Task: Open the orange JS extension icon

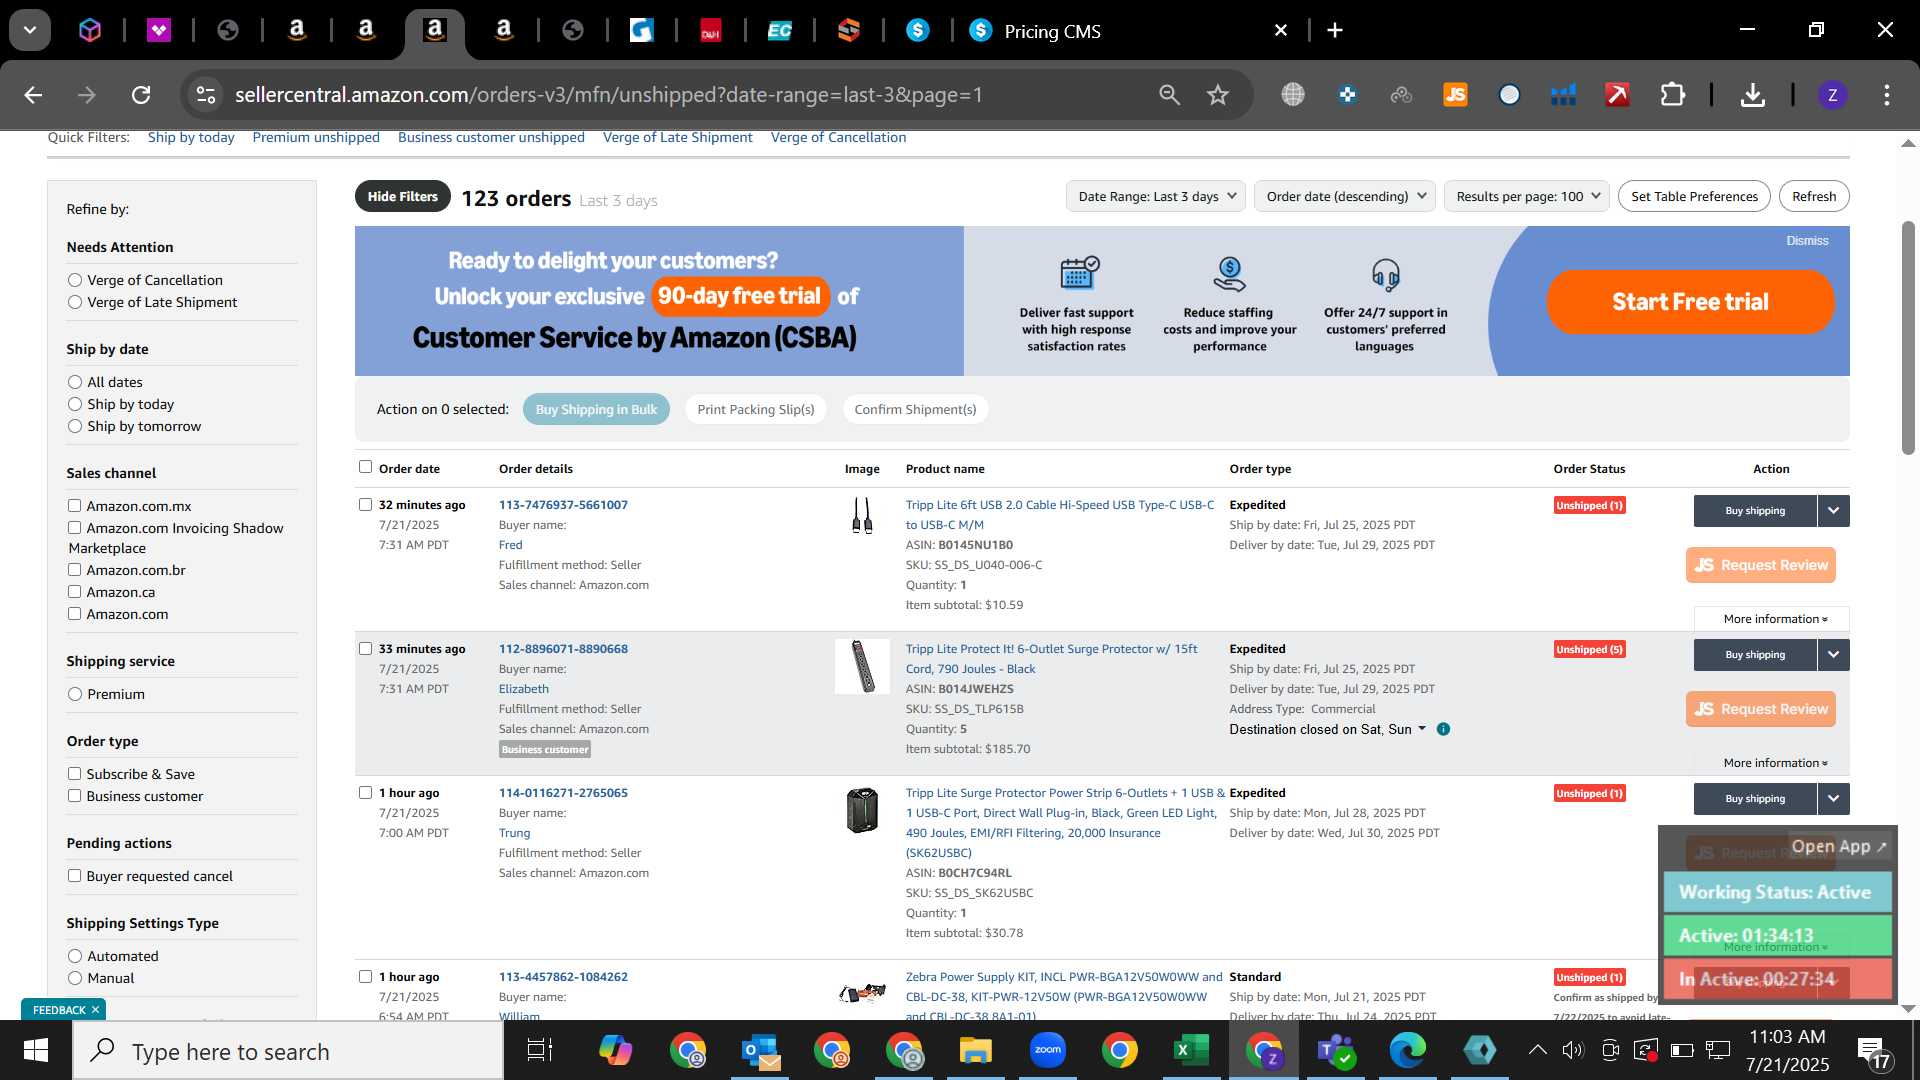Action: coord(1455,95)
